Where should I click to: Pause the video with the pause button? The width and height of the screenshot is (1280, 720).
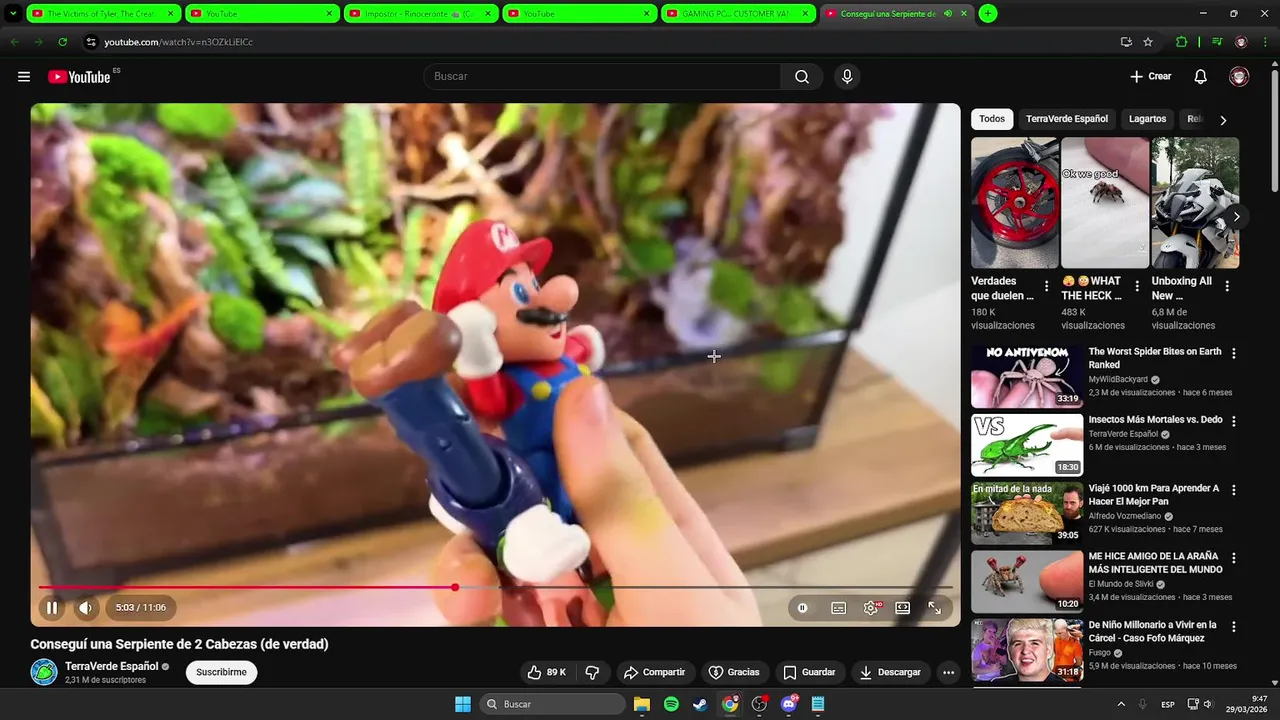point(52,607)
